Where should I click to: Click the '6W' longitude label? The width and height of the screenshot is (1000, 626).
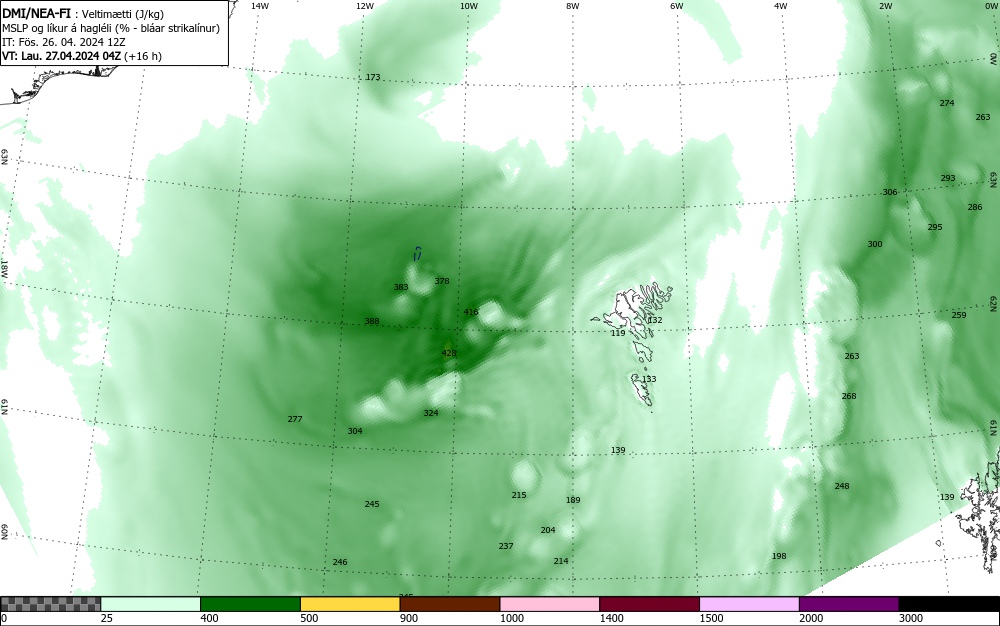tap(677, 6)
